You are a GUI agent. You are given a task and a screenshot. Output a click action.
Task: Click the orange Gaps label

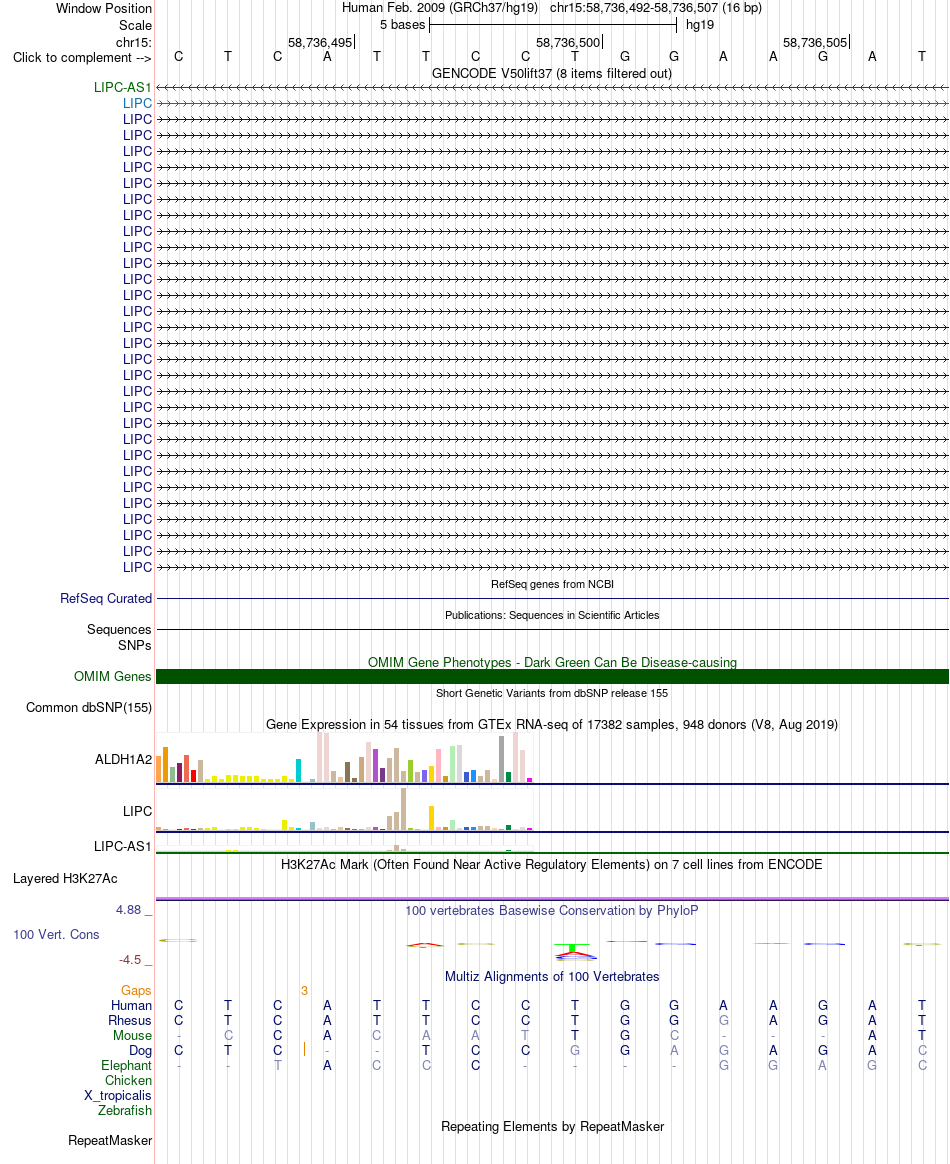[136, 991]
